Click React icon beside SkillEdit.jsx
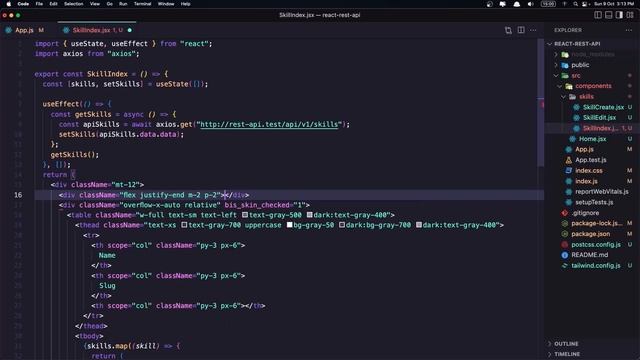 point(576,118)
